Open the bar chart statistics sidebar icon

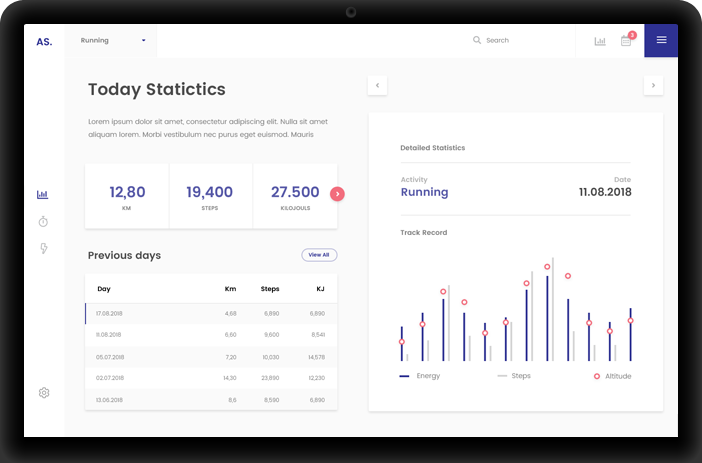click(x=43, y=195)
